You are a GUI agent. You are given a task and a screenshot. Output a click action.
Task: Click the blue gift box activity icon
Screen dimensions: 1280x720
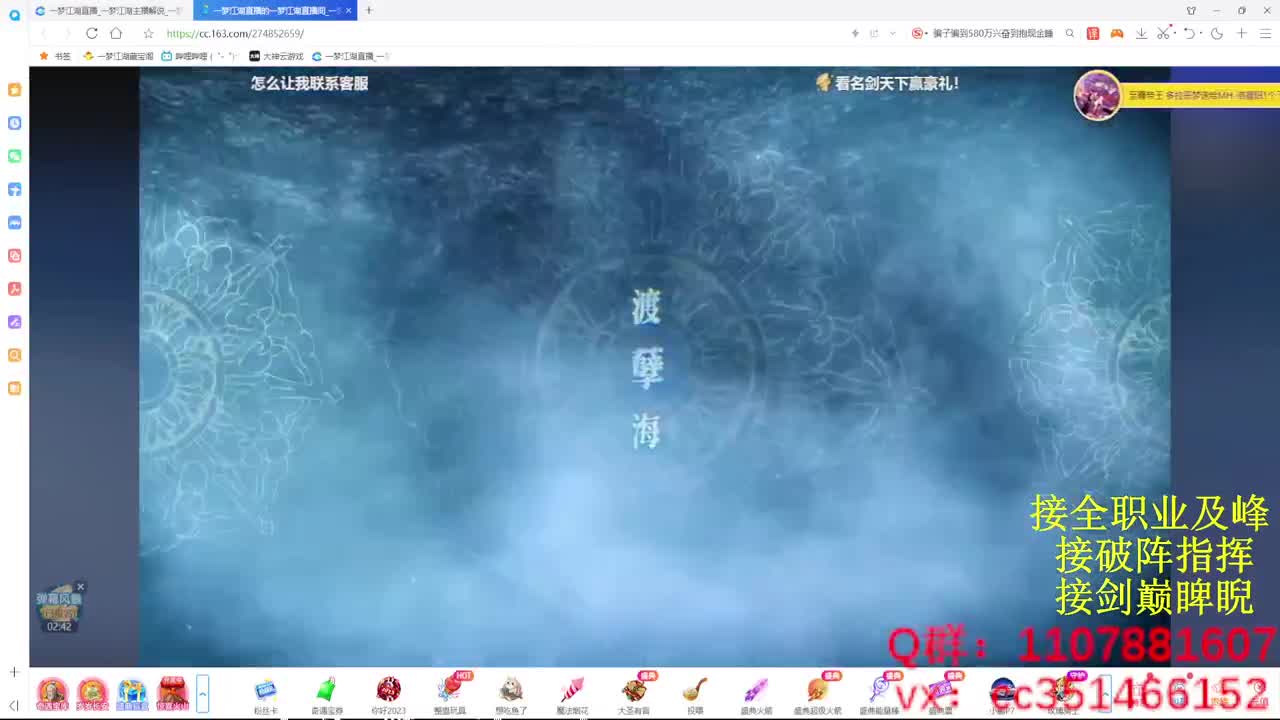pyautogui.click(x=132, y=693)
